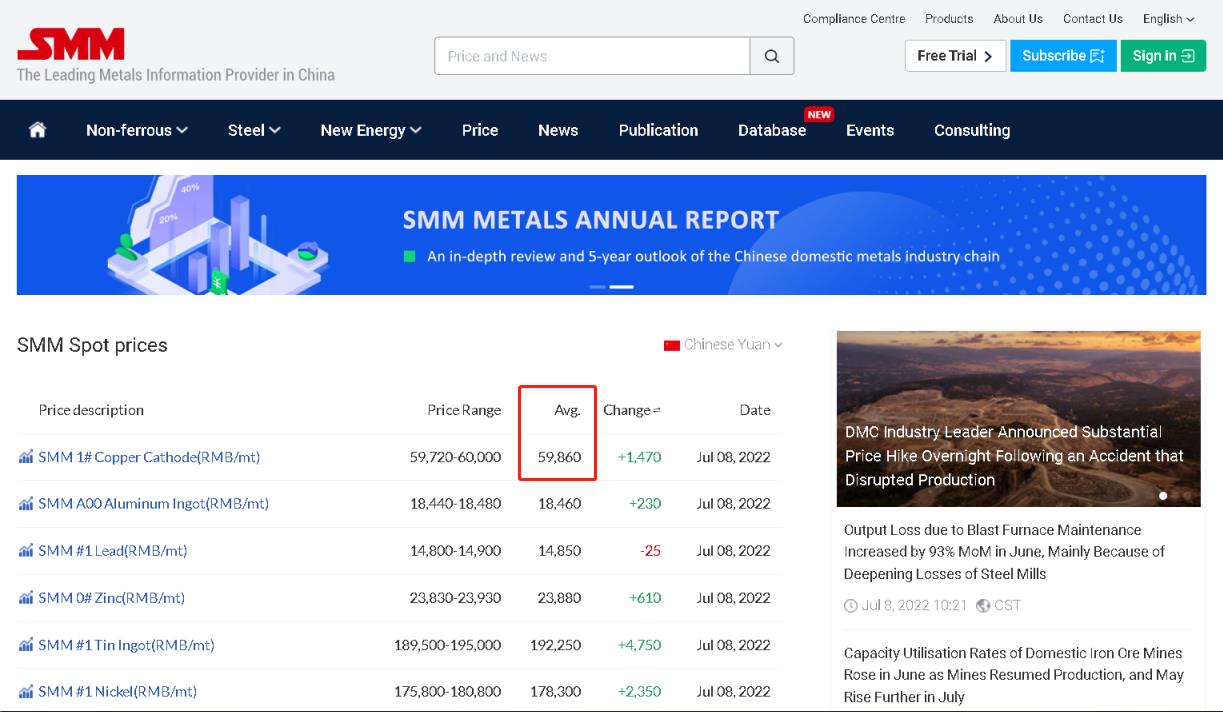Viewport: 1223px width, 712px height.
Task: Open chart icon beside SMM 0# Zinc
Action: coord(26,598)
